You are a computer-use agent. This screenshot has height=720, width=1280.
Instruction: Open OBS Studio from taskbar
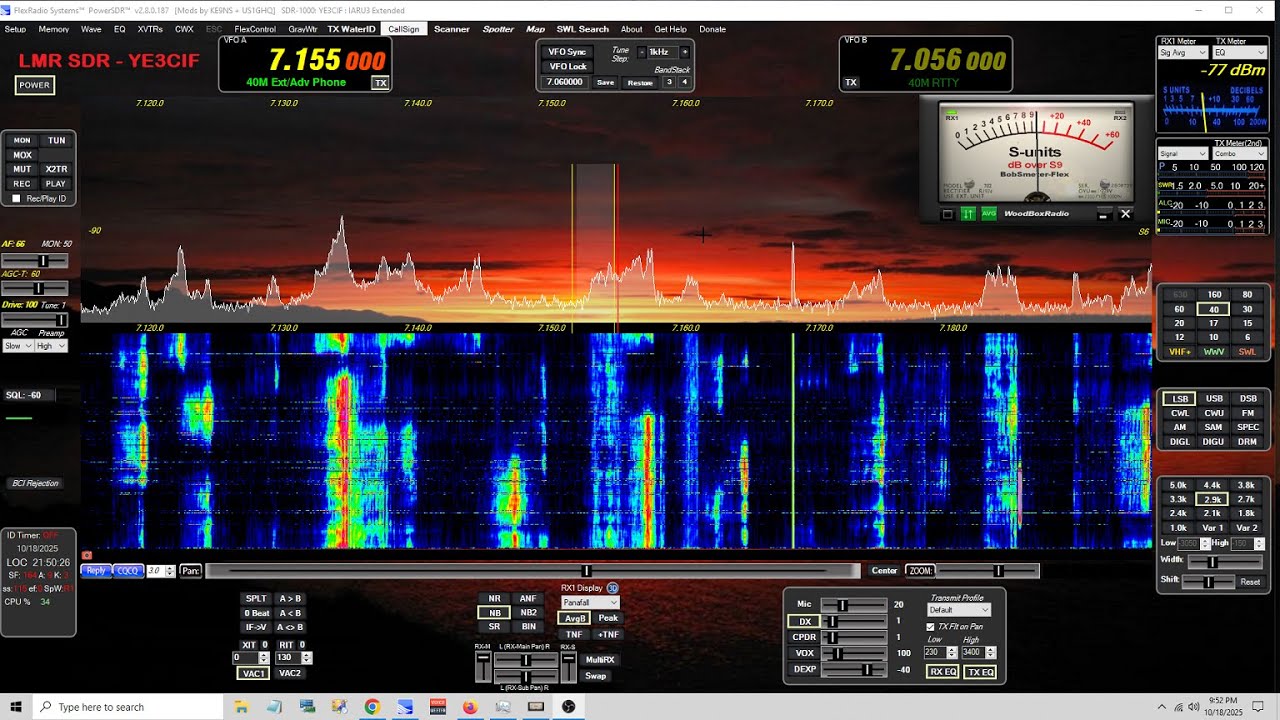(568, 707)
